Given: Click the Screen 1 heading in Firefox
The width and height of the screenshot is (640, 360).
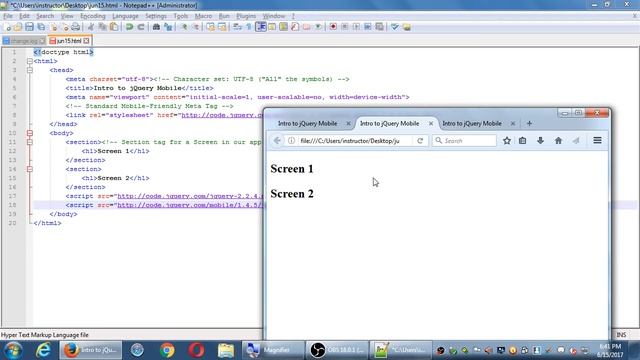Looking at the screenshot, I should pos(292,169).
